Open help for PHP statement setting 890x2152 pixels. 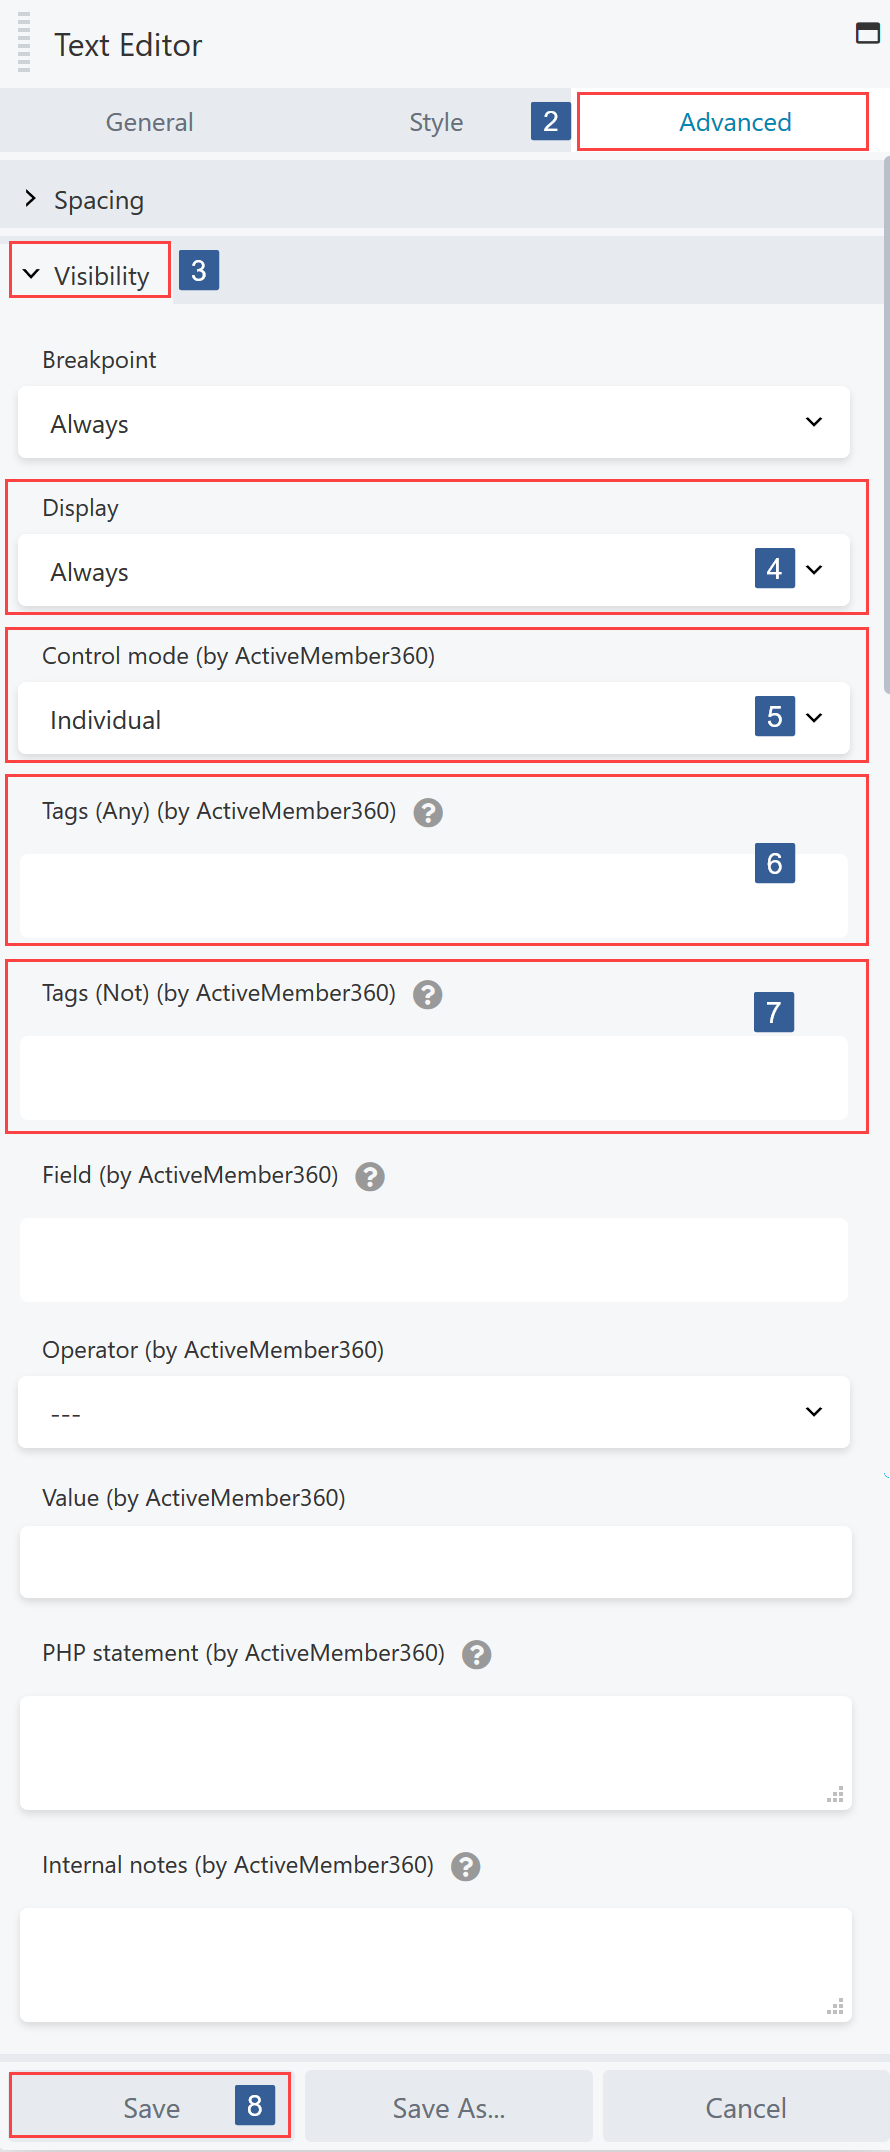point(476,1655)
